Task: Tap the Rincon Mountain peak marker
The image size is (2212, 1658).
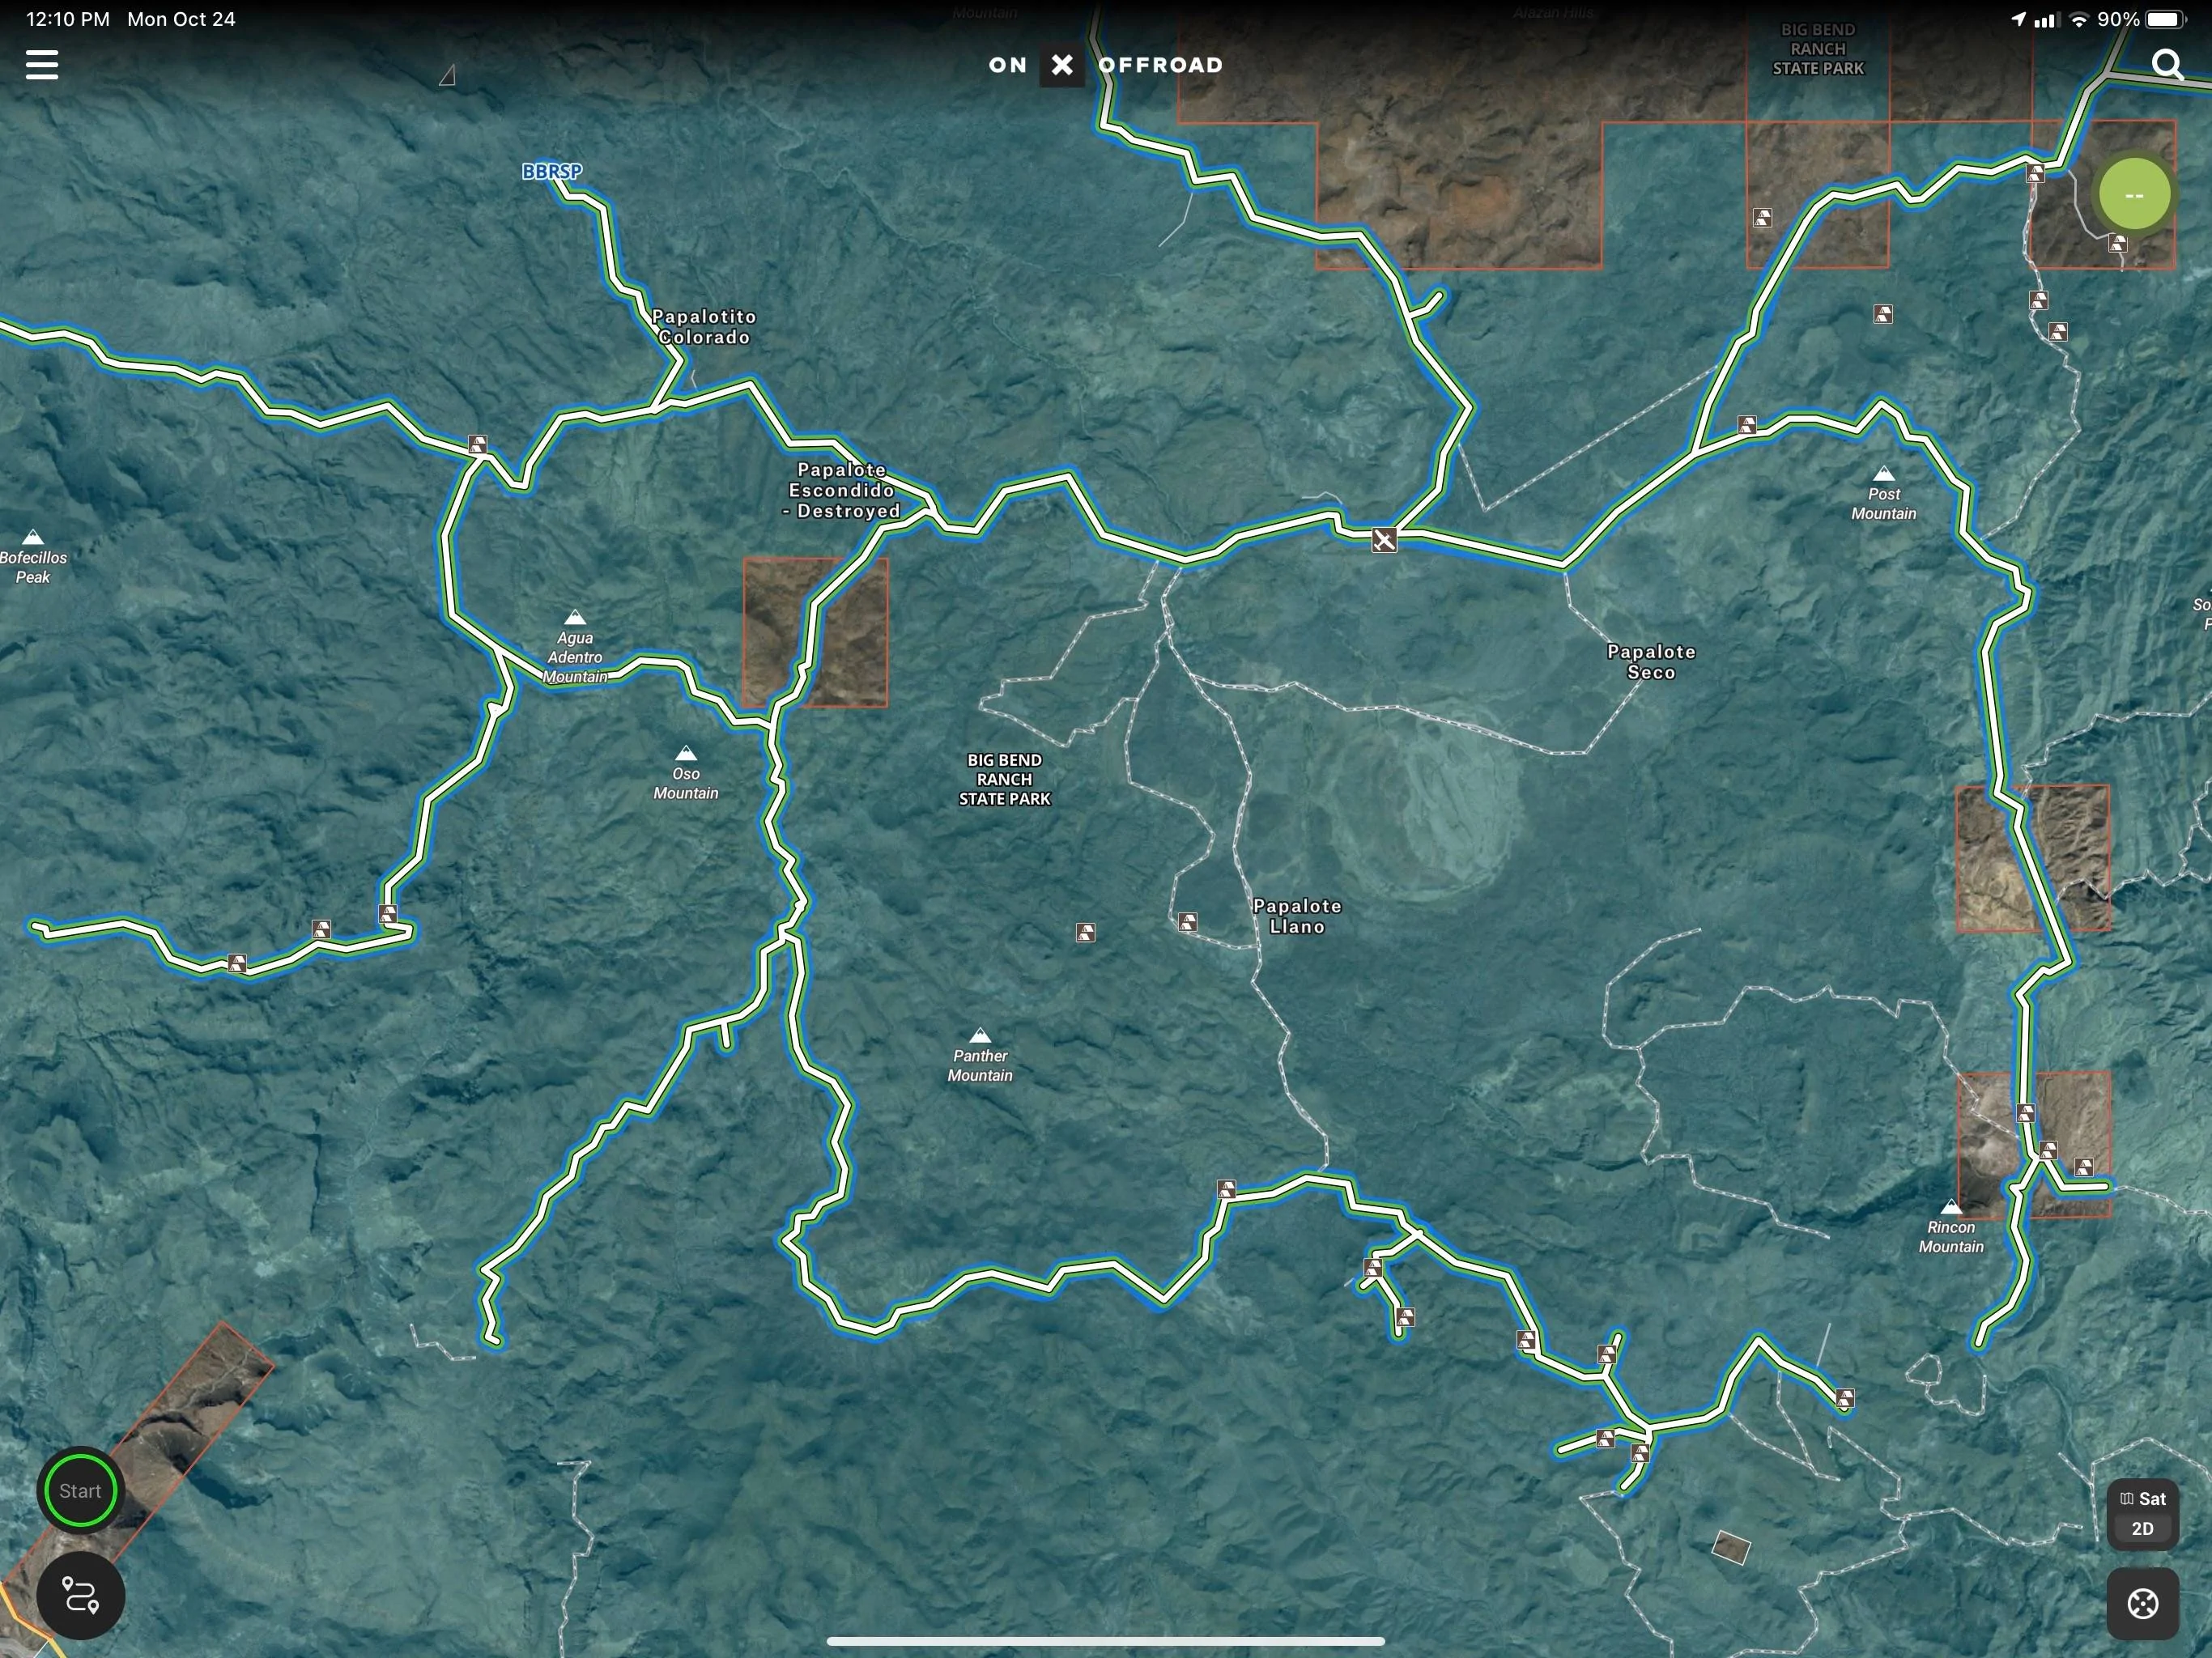Action: coord(1951,1207)
